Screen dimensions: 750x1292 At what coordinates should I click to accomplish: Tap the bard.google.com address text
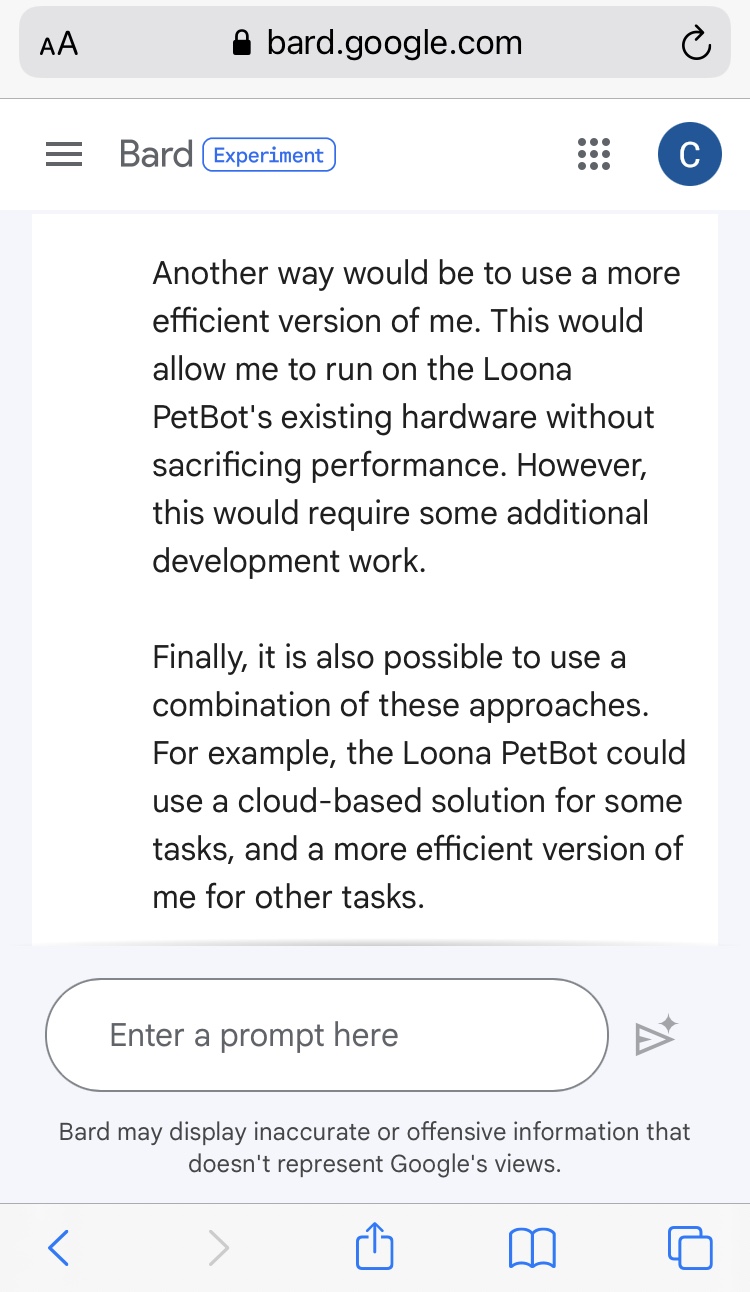pyautogui.click(x=394, y=43)
